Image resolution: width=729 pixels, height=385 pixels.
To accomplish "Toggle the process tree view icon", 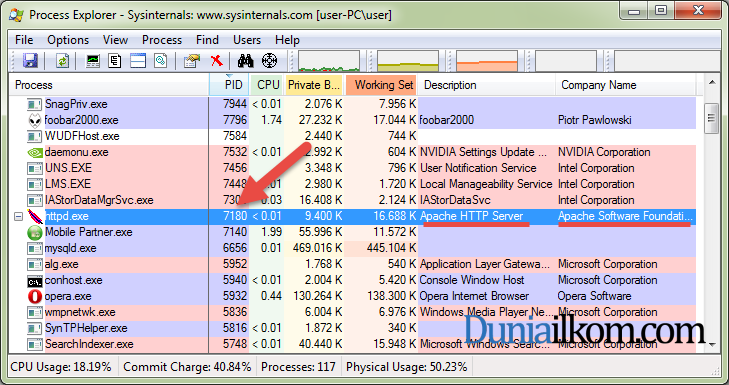I will pyautogui.click(x=115, y=61).
